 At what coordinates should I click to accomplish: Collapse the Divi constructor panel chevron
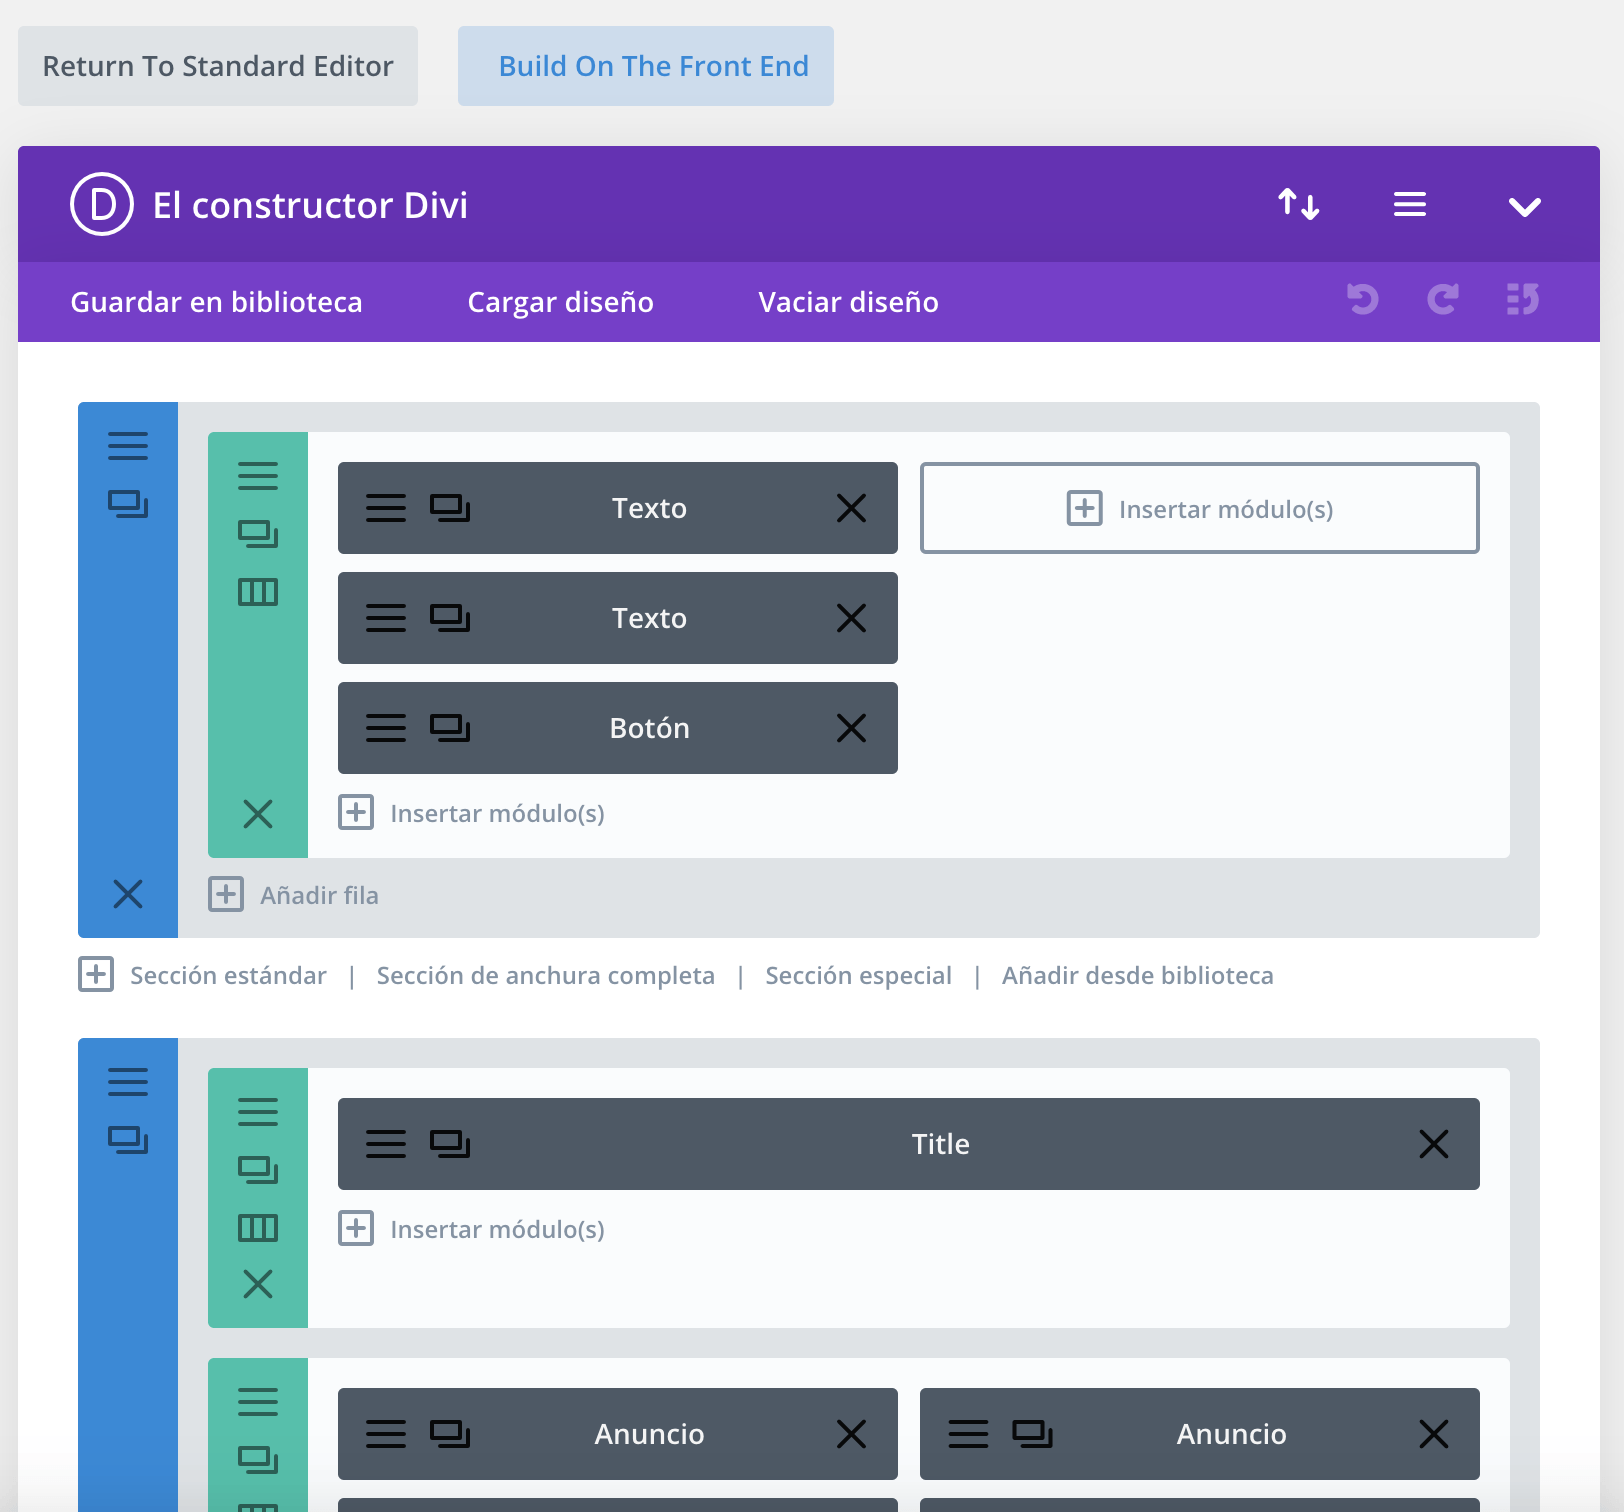coord(1524,206)
